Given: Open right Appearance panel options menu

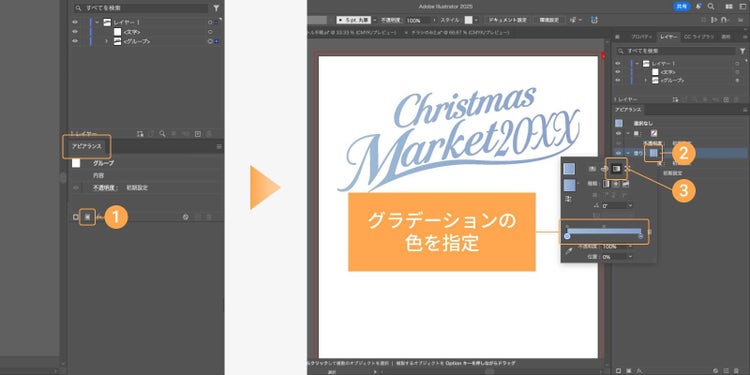Looking at the screenshot, I should tap(745, 110).
